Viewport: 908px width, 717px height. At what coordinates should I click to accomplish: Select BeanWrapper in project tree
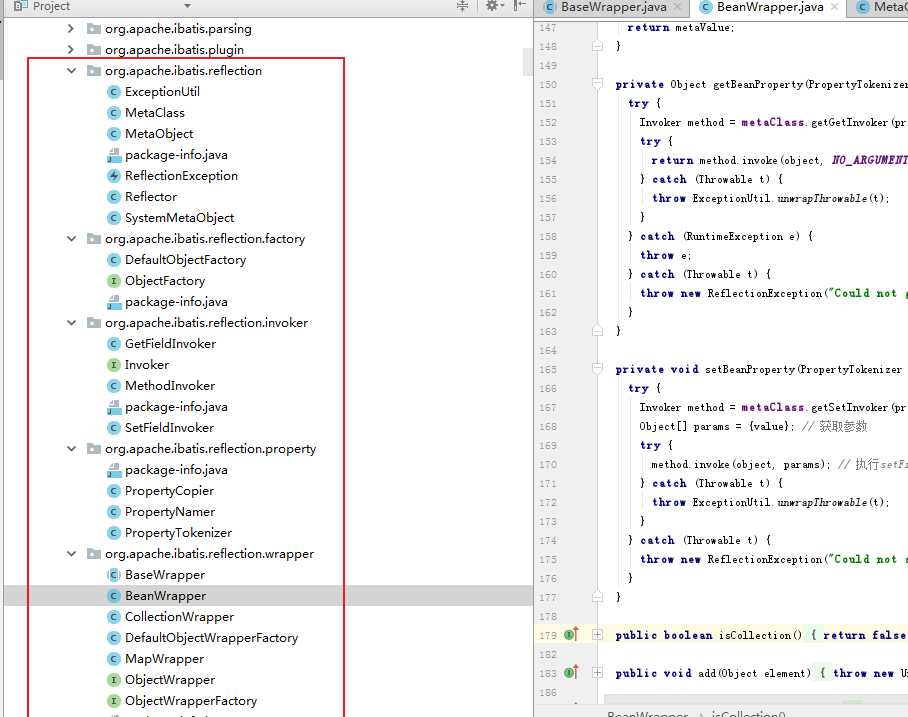[166, 596]
